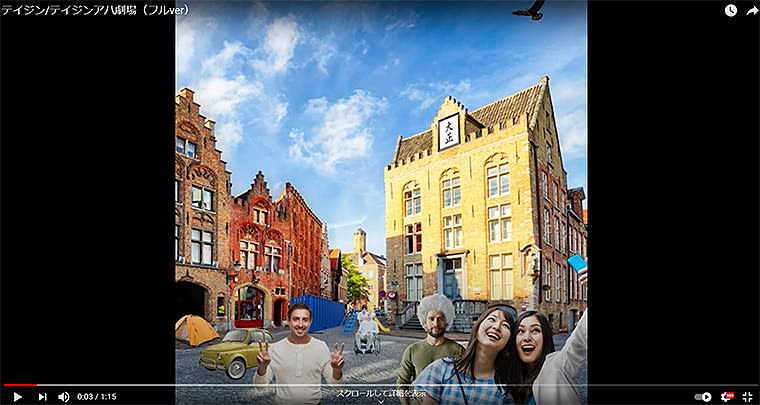Screen dimensions: 760x405
Task: Open the HD settings gear menu
Action: [x=727, y=397]
